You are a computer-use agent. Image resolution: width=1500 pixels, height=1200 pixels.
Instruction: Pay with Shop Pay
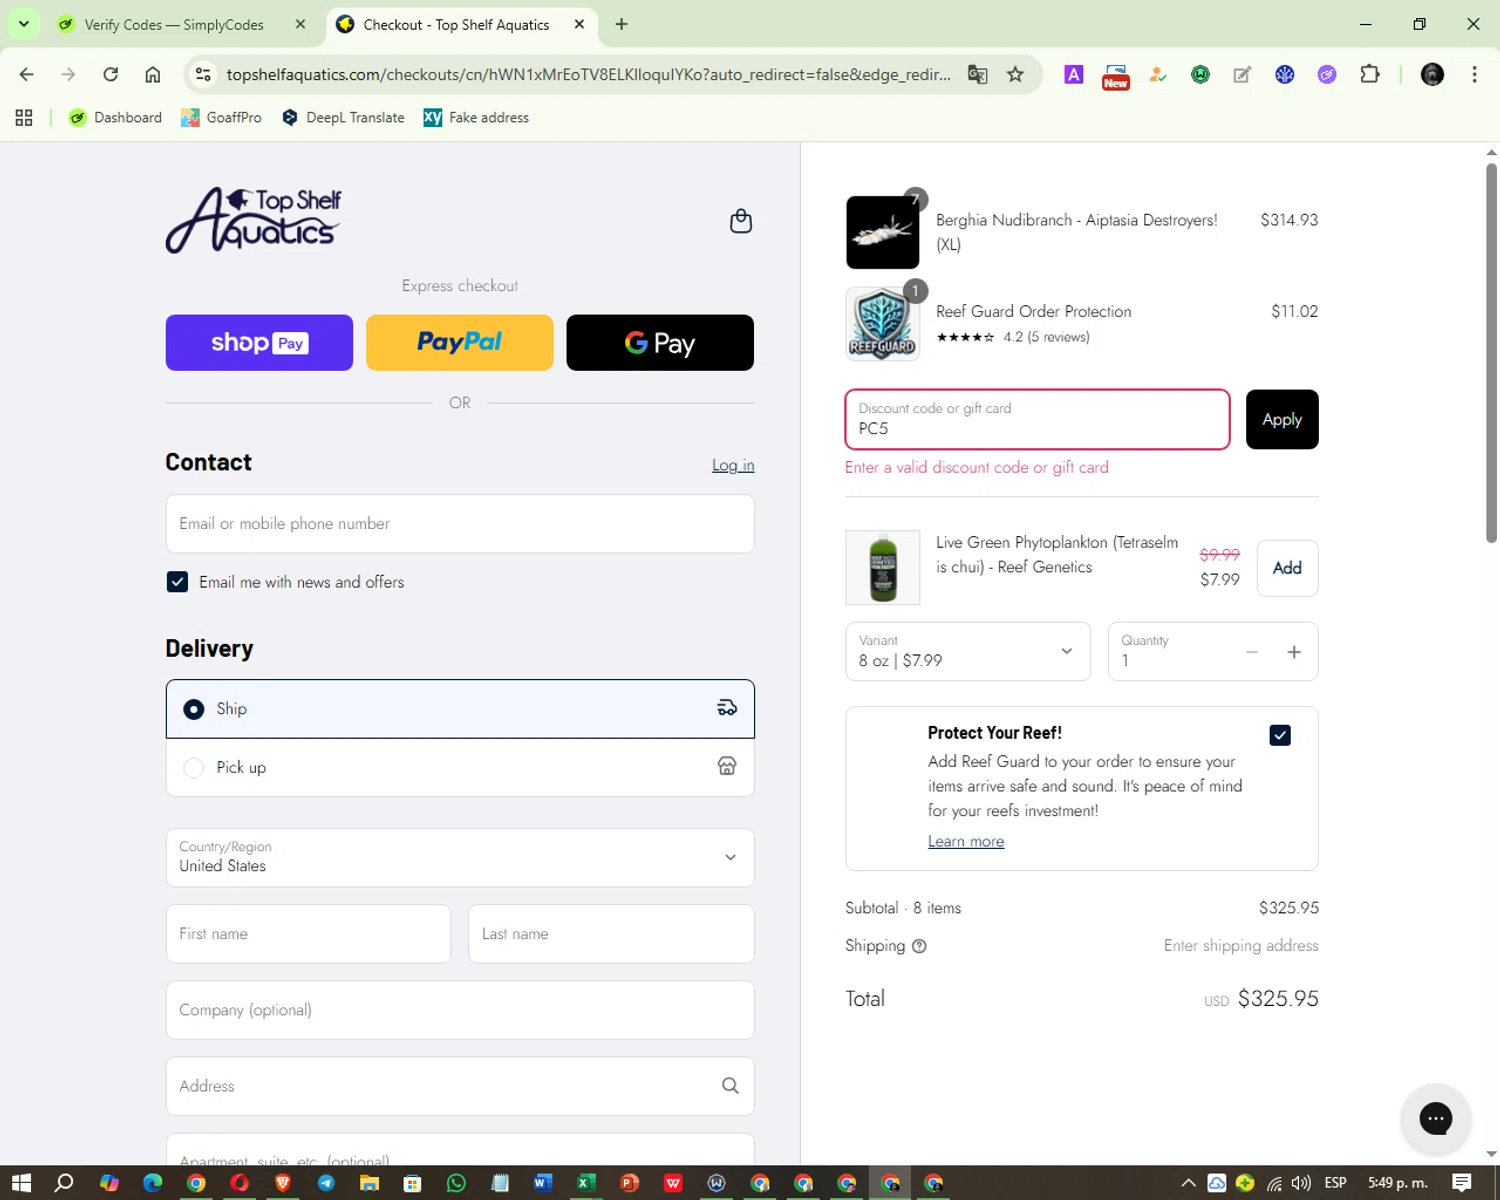[259, 343]
